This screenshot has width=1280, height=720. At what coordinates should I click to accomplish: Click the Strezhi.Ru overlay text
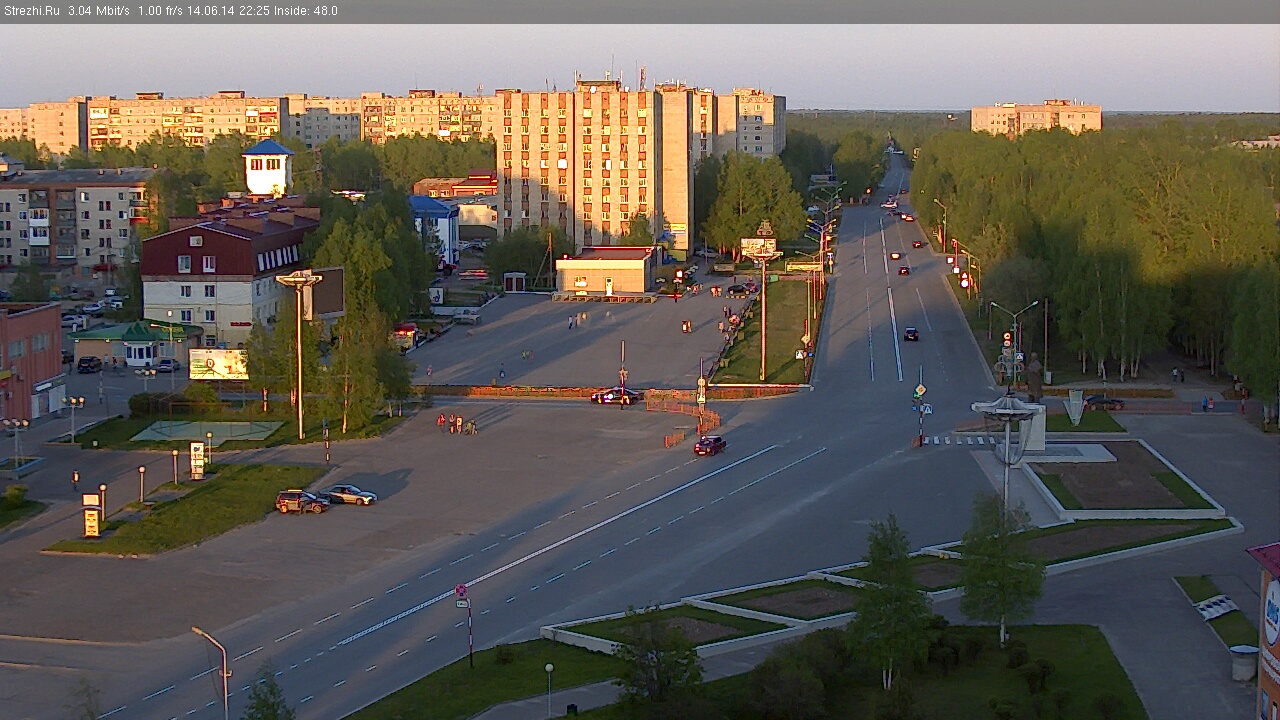pos(30,11)
